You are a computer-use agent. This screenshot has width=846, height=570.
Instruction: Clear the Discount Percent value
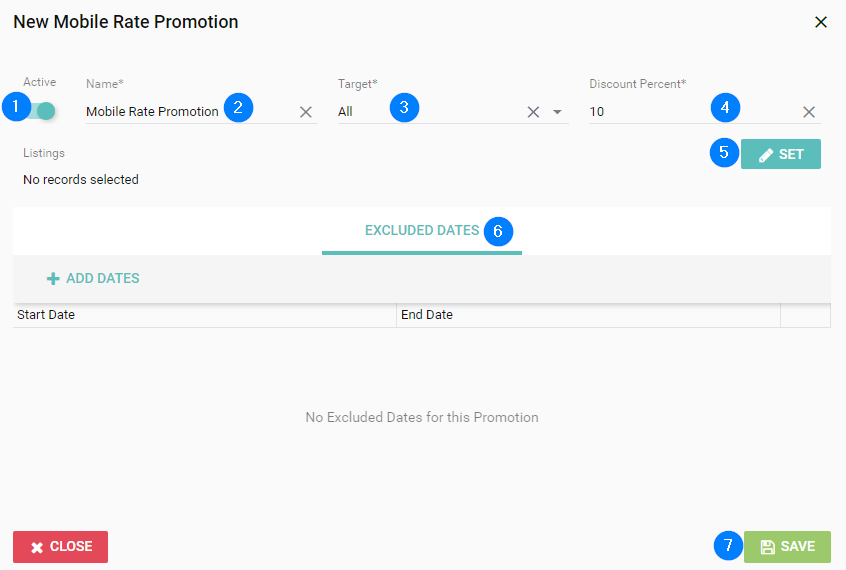(809, 112)
